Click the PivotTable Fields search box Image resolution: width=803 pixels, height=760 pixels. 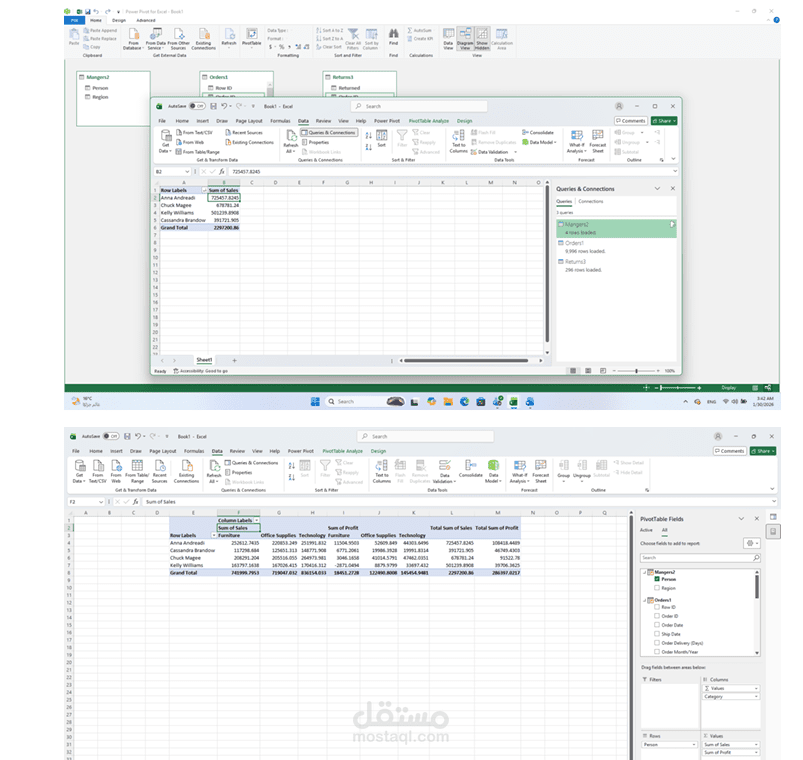pyautogui.click(x=700, y=558)
